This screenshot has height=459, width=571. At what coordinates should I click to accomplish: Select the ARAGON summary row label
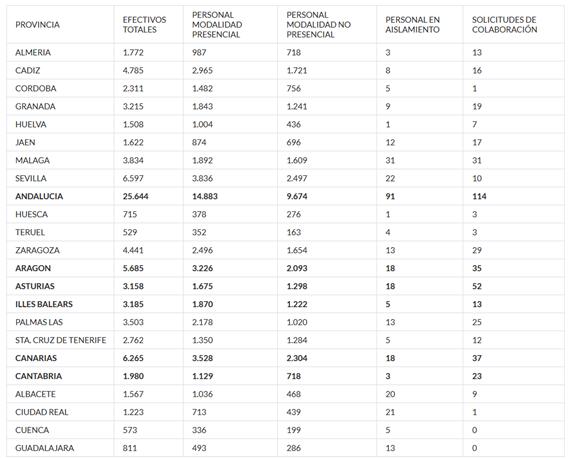(x=33, y=268)
